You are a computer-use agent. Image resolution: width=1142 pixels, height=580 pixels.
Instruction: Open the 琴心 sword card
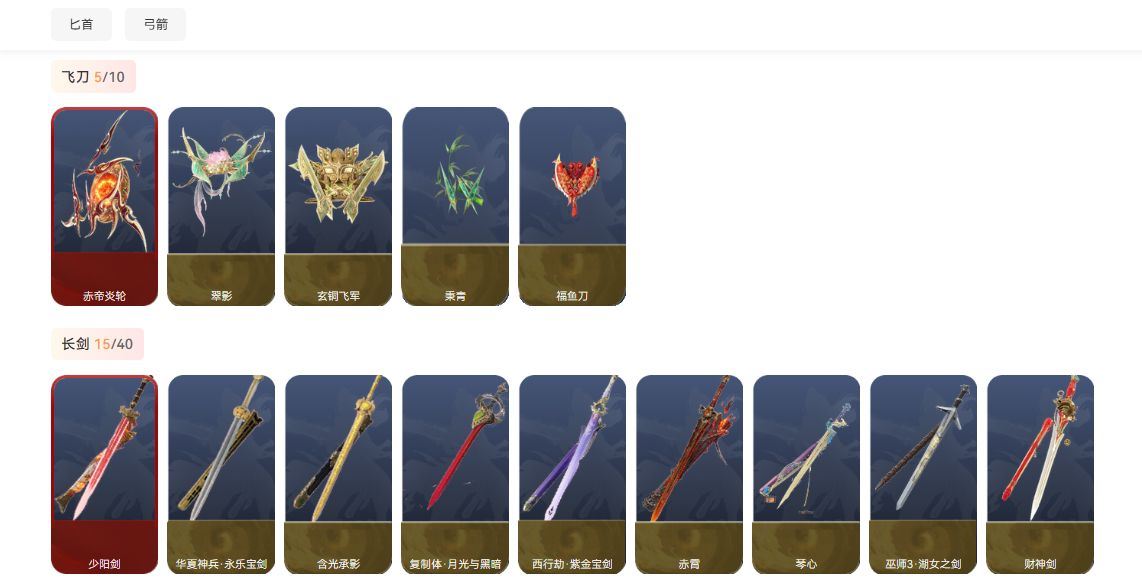806,474
